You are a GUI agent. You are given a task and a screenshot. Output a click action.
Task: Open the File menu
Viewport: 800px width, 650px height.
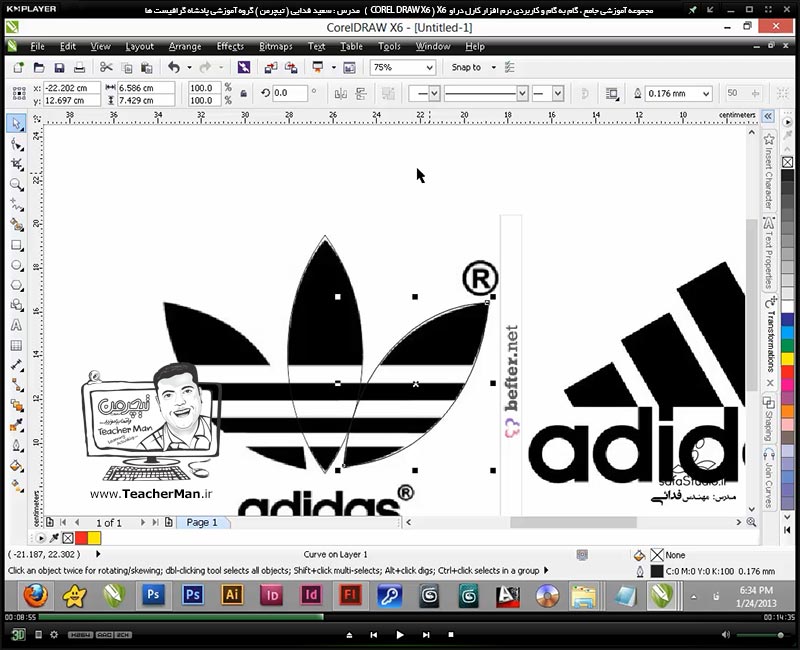point(37,46)
